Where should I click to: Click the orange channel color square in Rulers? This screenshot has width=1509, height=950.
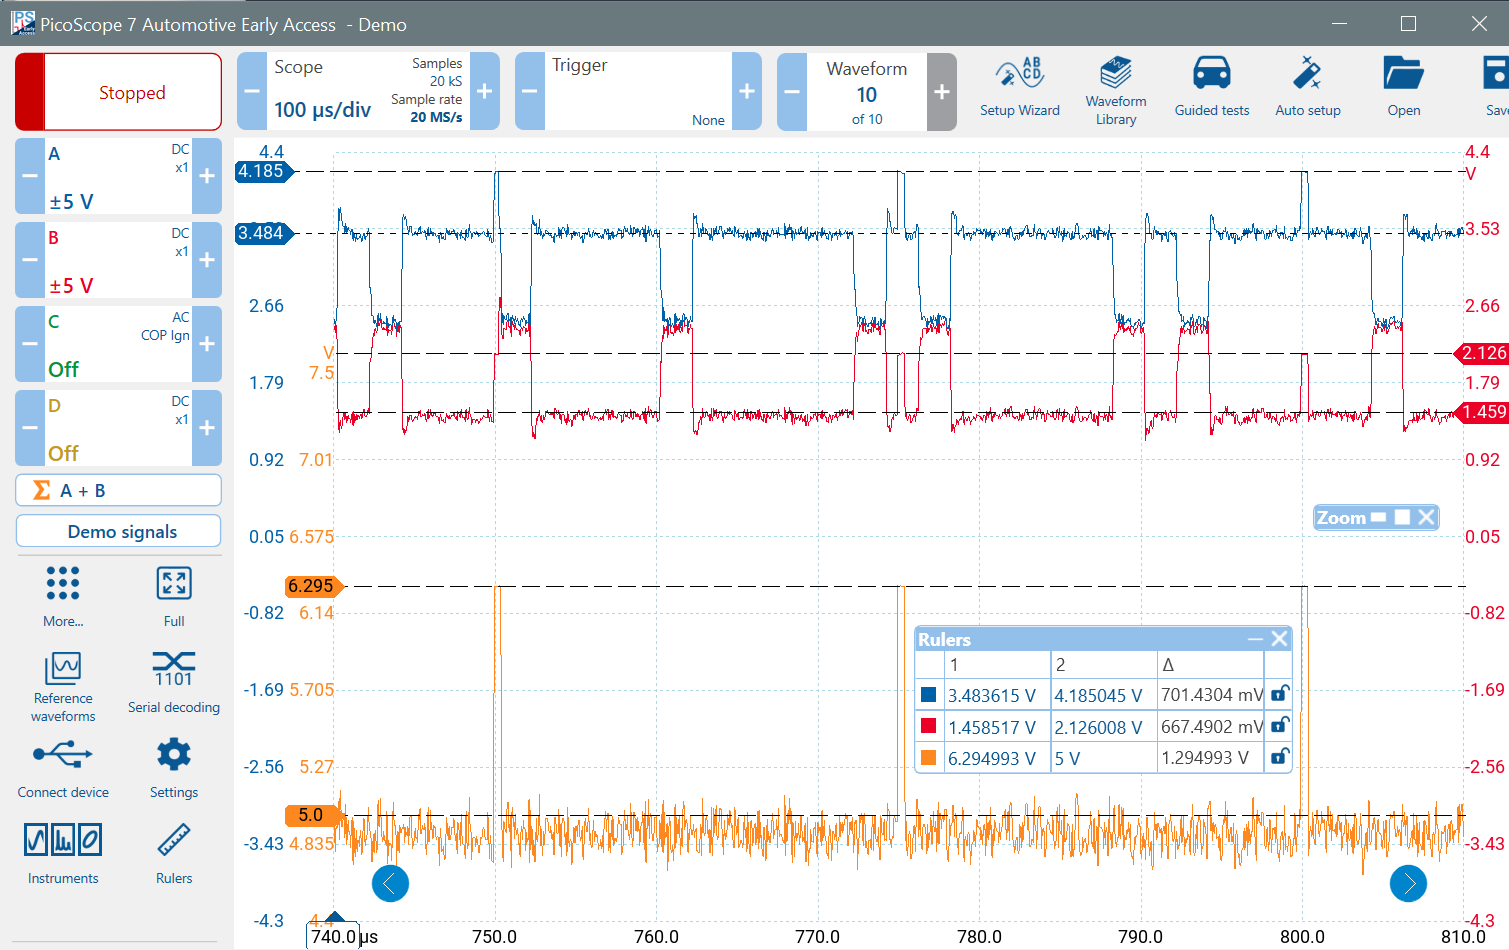tap(929, 757)
